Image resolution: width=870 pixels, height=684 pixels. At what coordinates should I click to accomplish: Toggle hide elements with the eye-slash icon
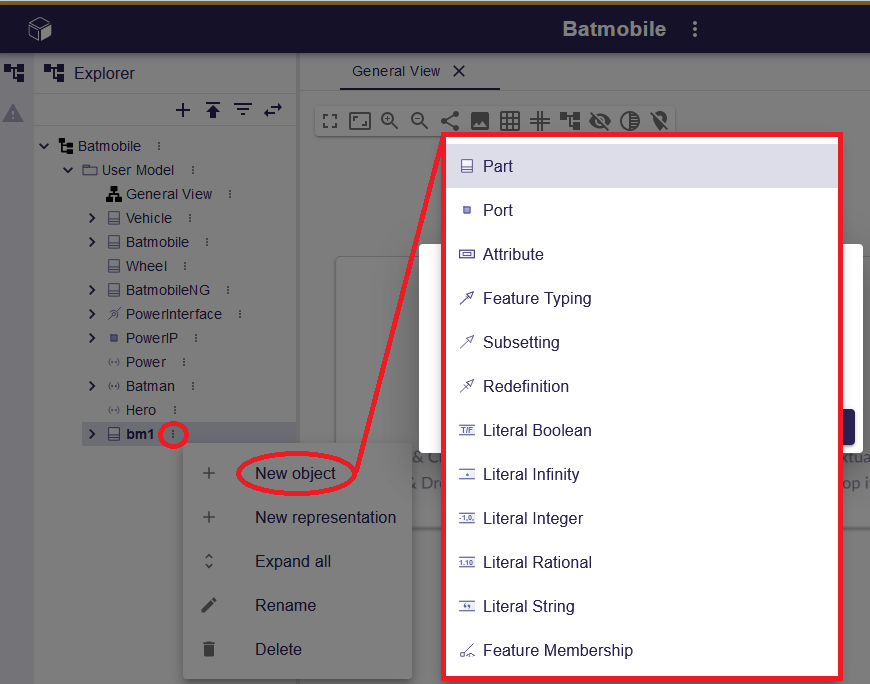pos(600,121)
